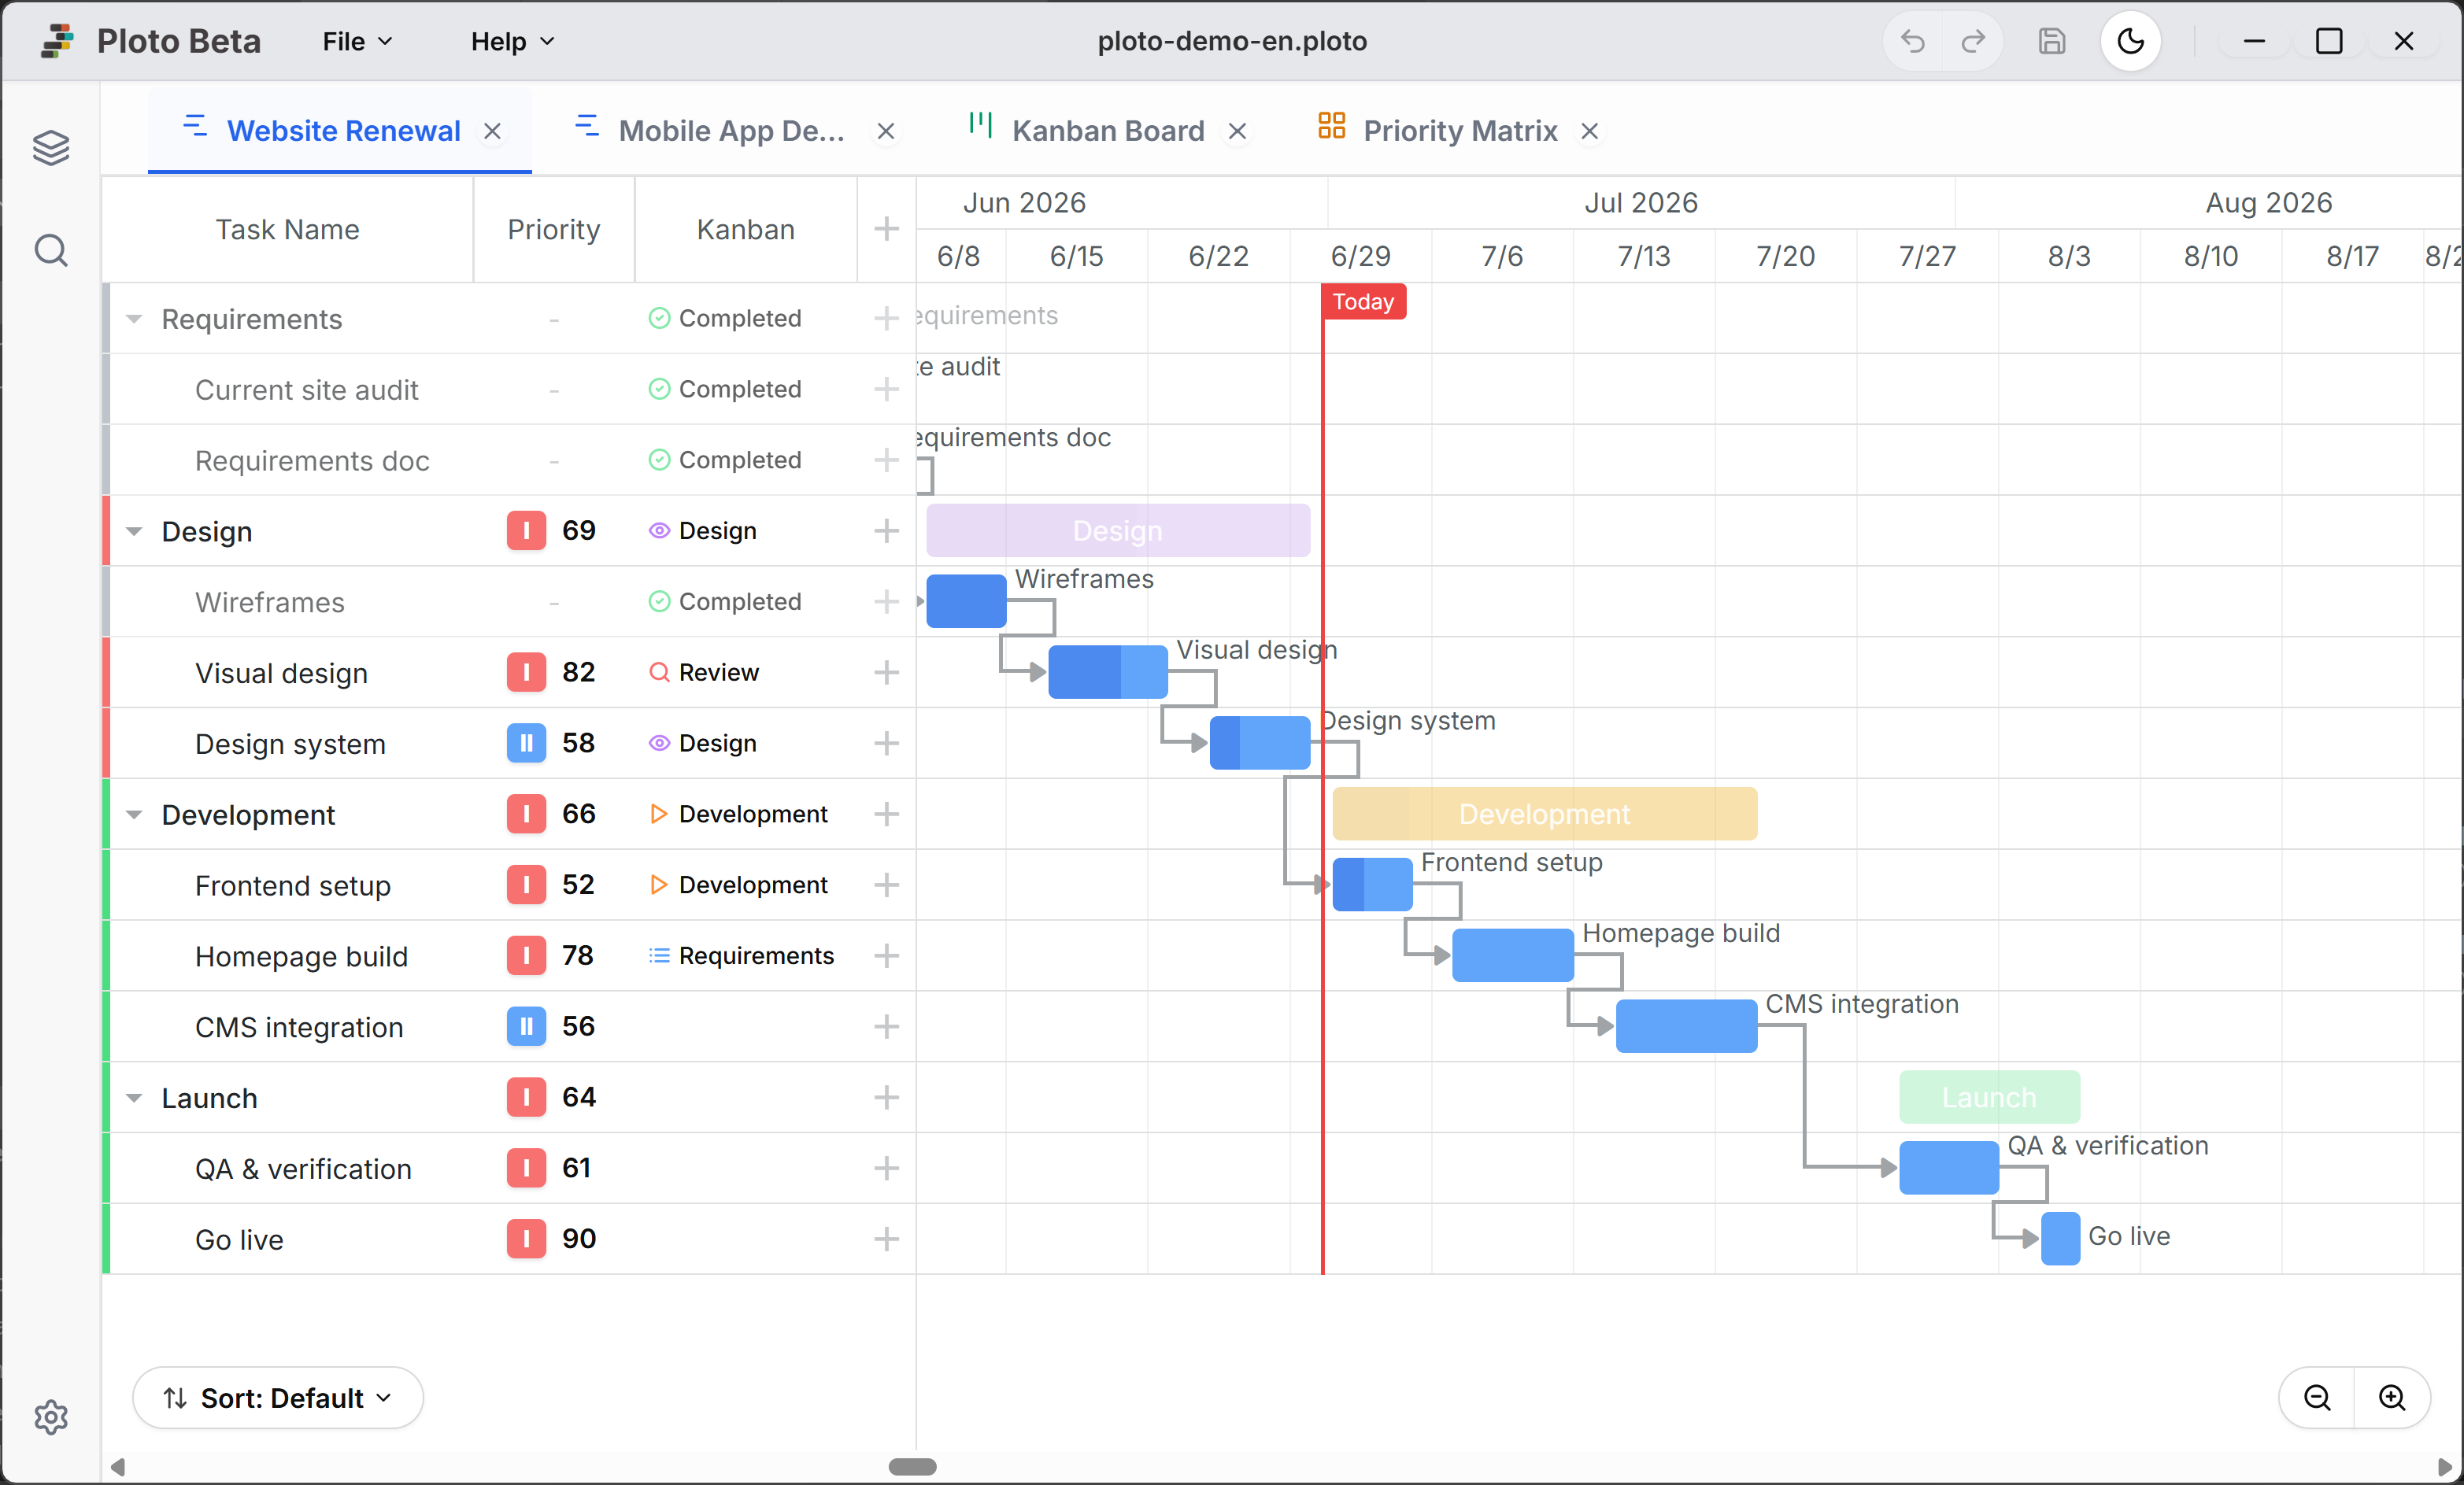The image size is (2464, 1485).
Task: Switch to Mobile App De... tab
Action: [x=731, y=131]
